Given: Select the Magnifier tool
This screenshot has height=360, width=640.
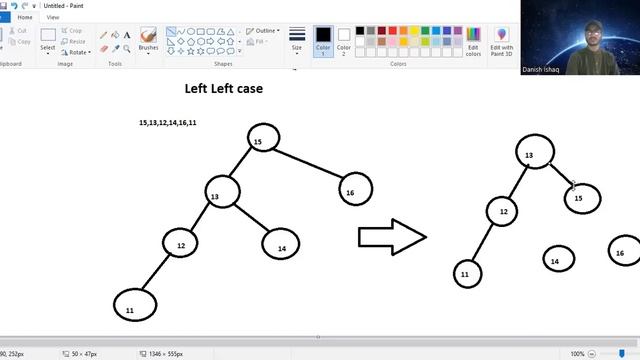Looking at the screenshot, I should (127, 49).
